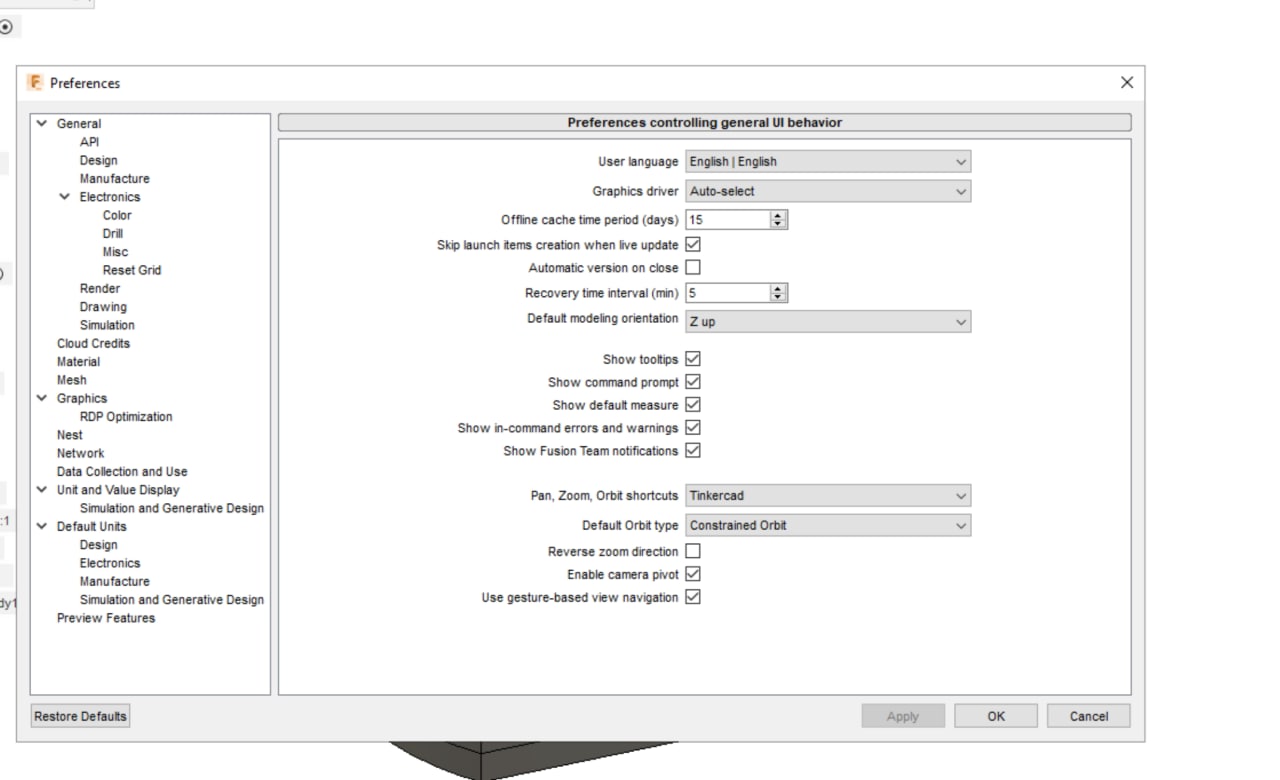The image size is (1280, 780).
Task: Uncheck Use gesture-based view navigation
Action: click(693, 597)
